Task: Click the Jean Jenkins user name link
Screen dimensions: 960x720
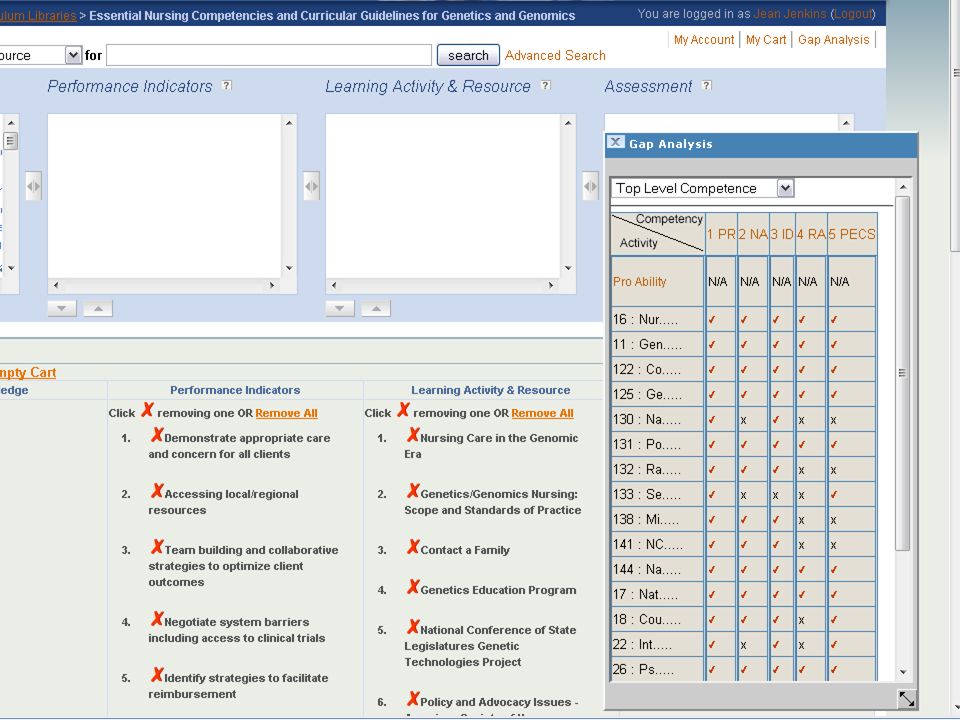Action: click(x=790, y=13)
